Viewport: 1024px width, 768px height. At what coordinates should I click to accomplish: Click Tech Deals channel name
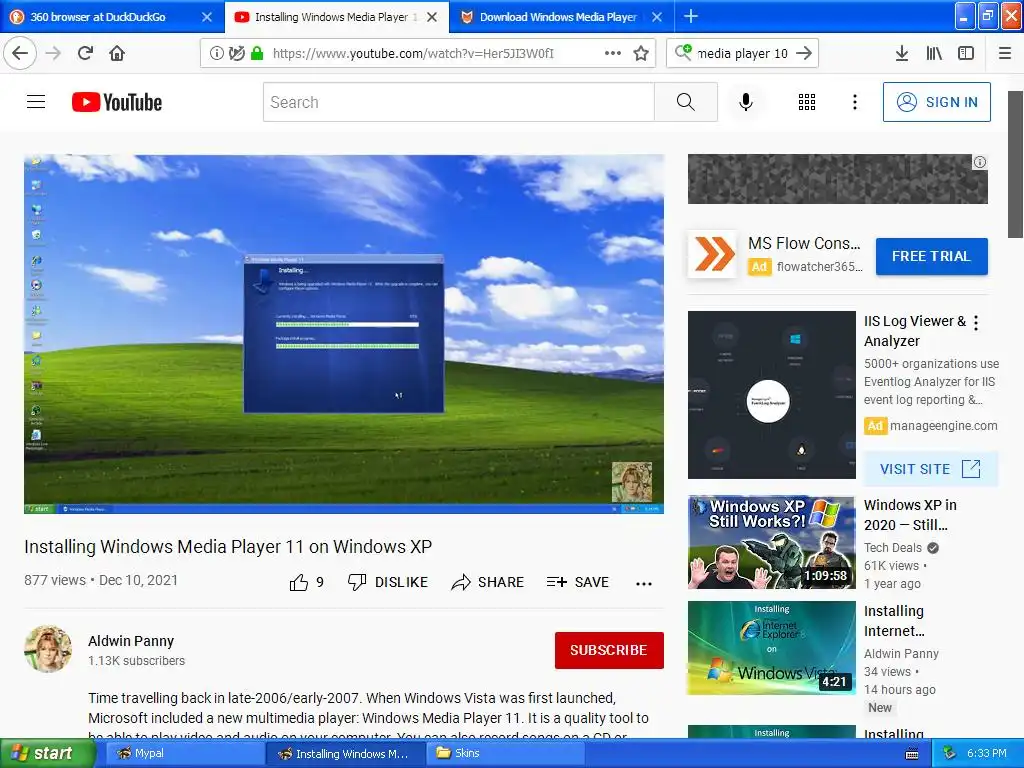[892, 548]
